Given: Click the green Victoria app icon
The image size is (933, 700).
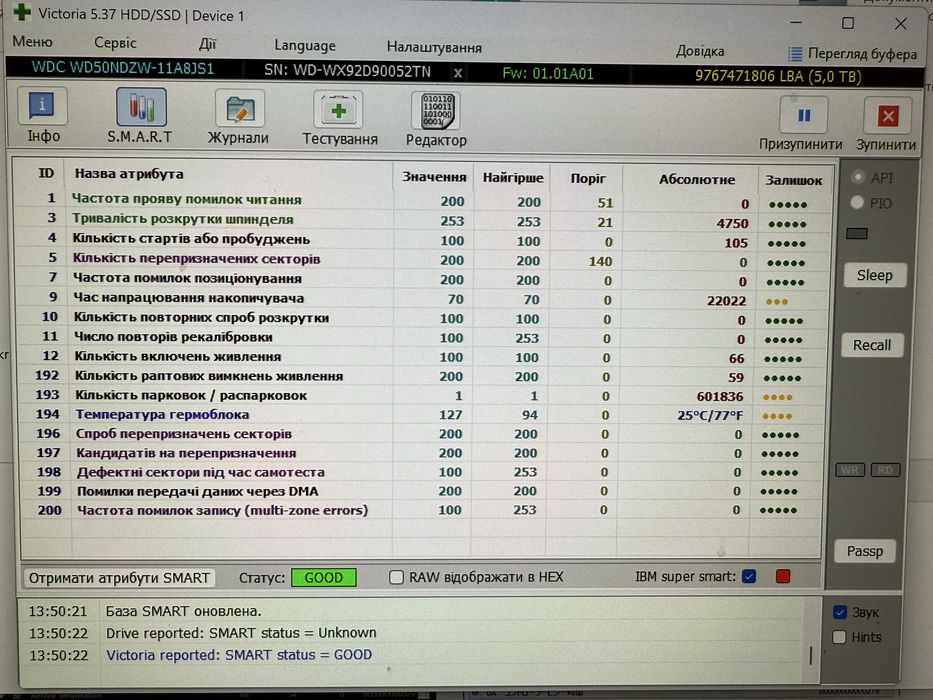Looking at the screenshot, I should [x=21, y=12].
